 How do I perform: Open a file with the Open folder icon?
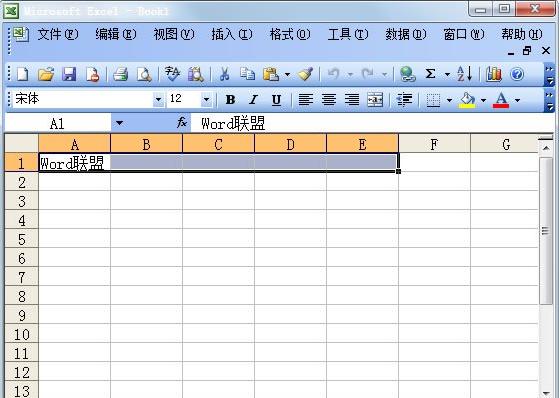[x=46, y=74]
